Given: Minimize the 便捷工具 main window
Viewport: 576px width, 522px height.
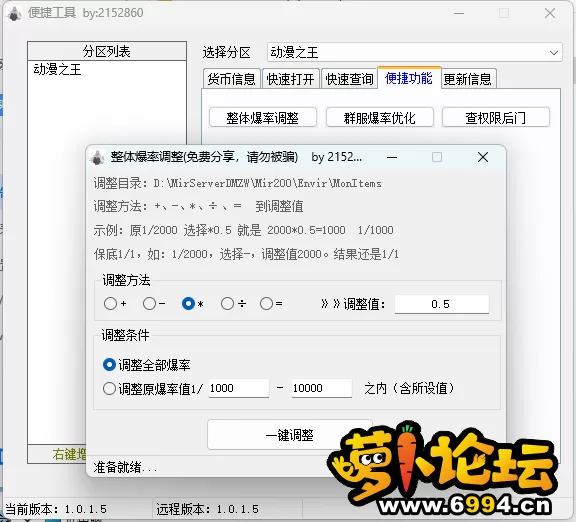Looking at the screenshot, I should click(459, 14).
